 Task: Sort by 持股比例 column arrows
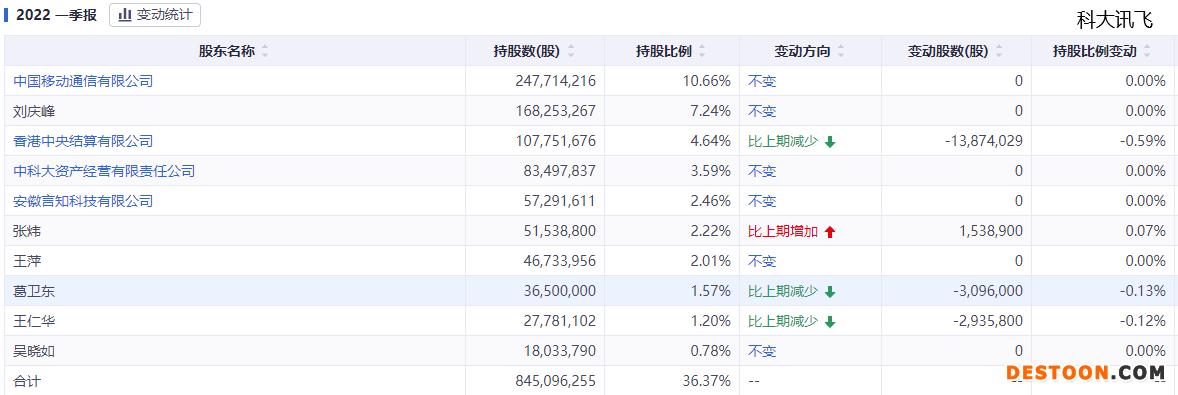pyautogui.click(x=702, y=52)
